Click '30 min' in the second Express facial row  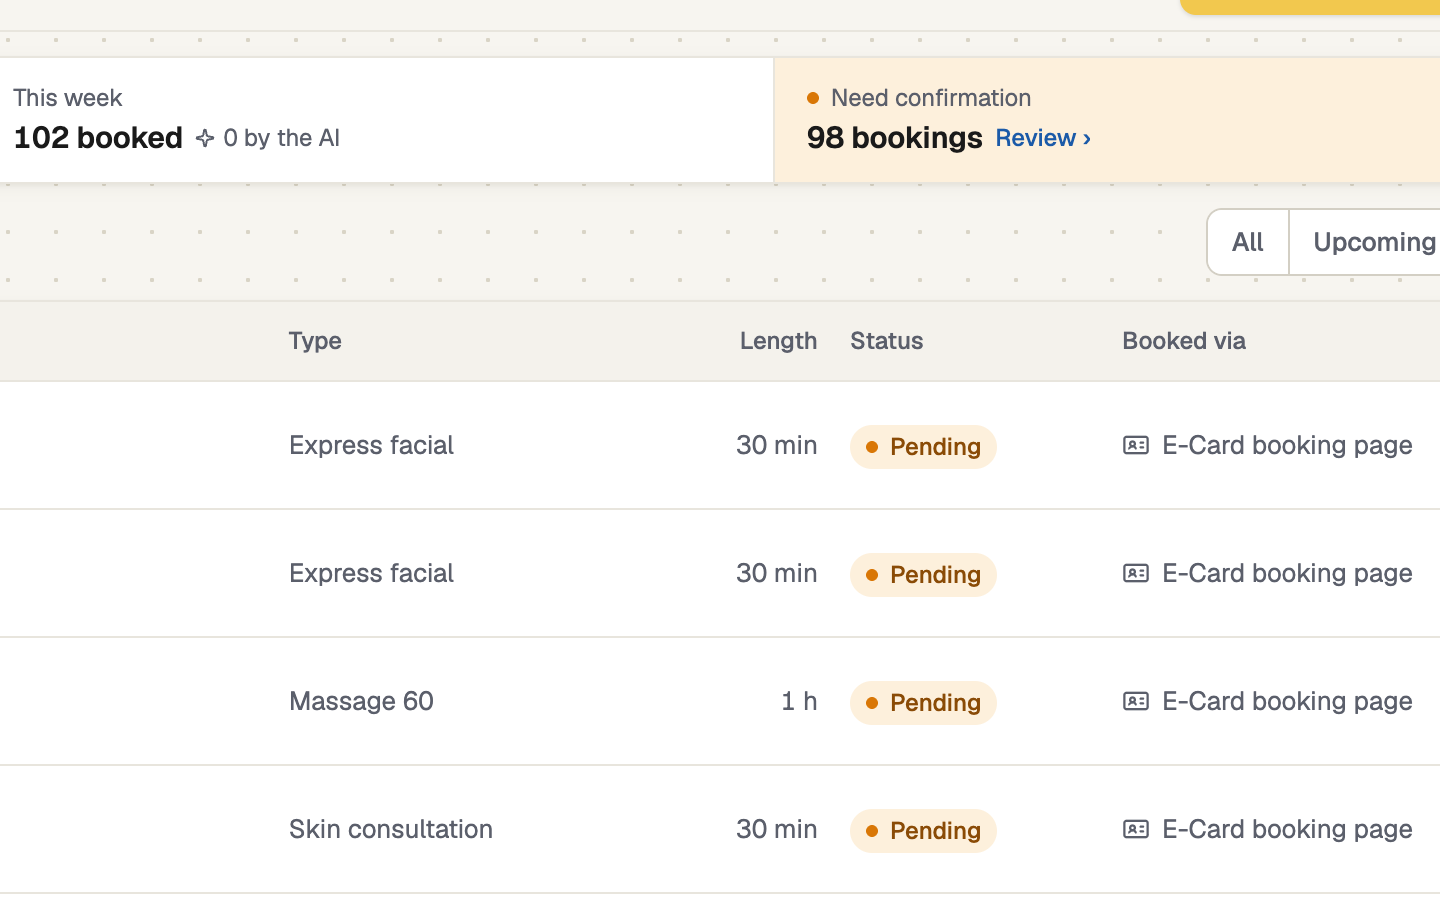point(777,573)
